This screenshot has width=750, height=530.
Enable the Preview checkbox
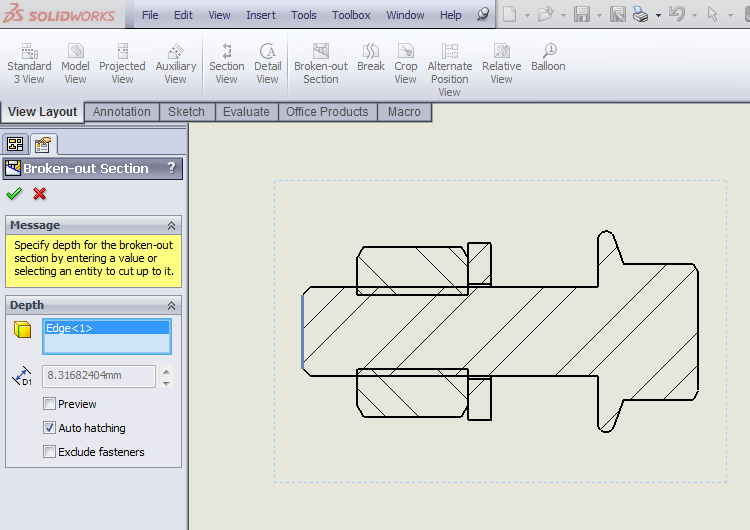coord(50,404)
